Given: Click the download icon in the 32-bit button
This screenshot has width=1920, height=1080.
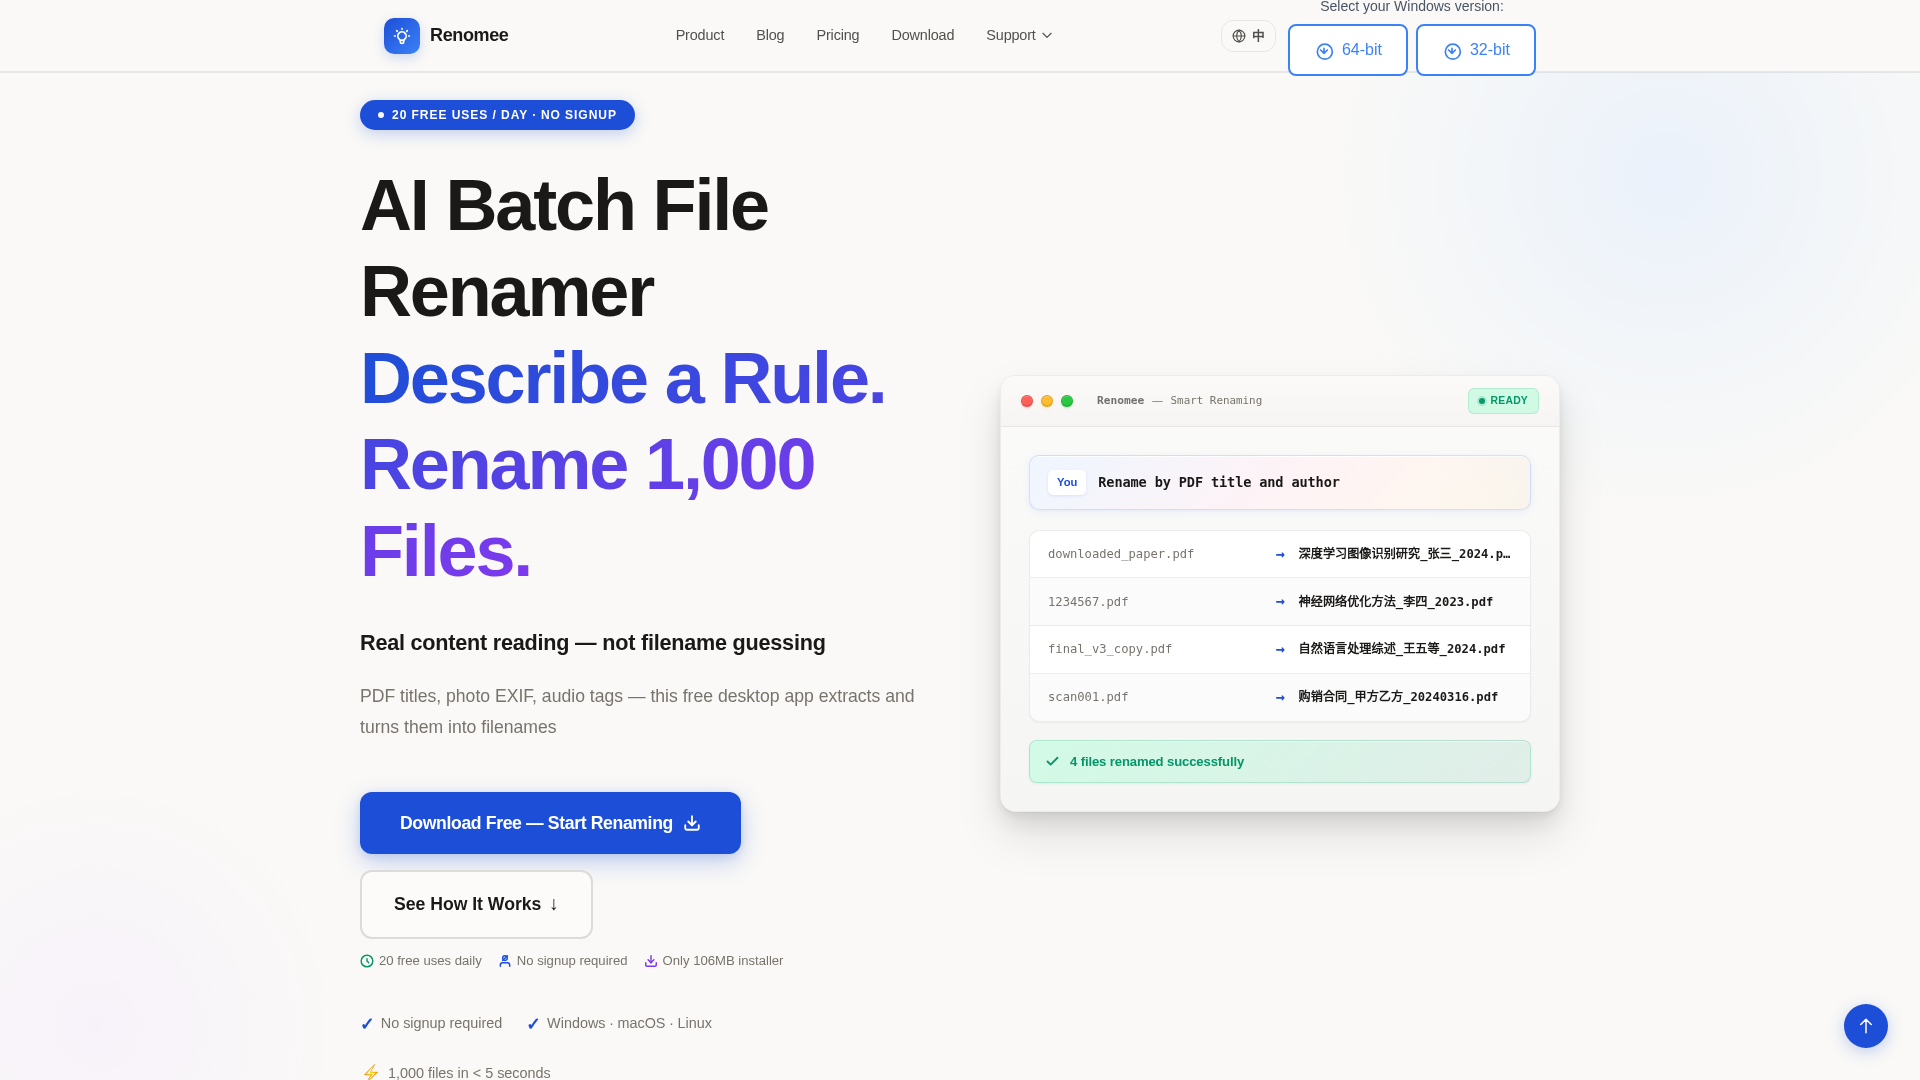Looking at the screenshot, I should (x=1453, y=51).
